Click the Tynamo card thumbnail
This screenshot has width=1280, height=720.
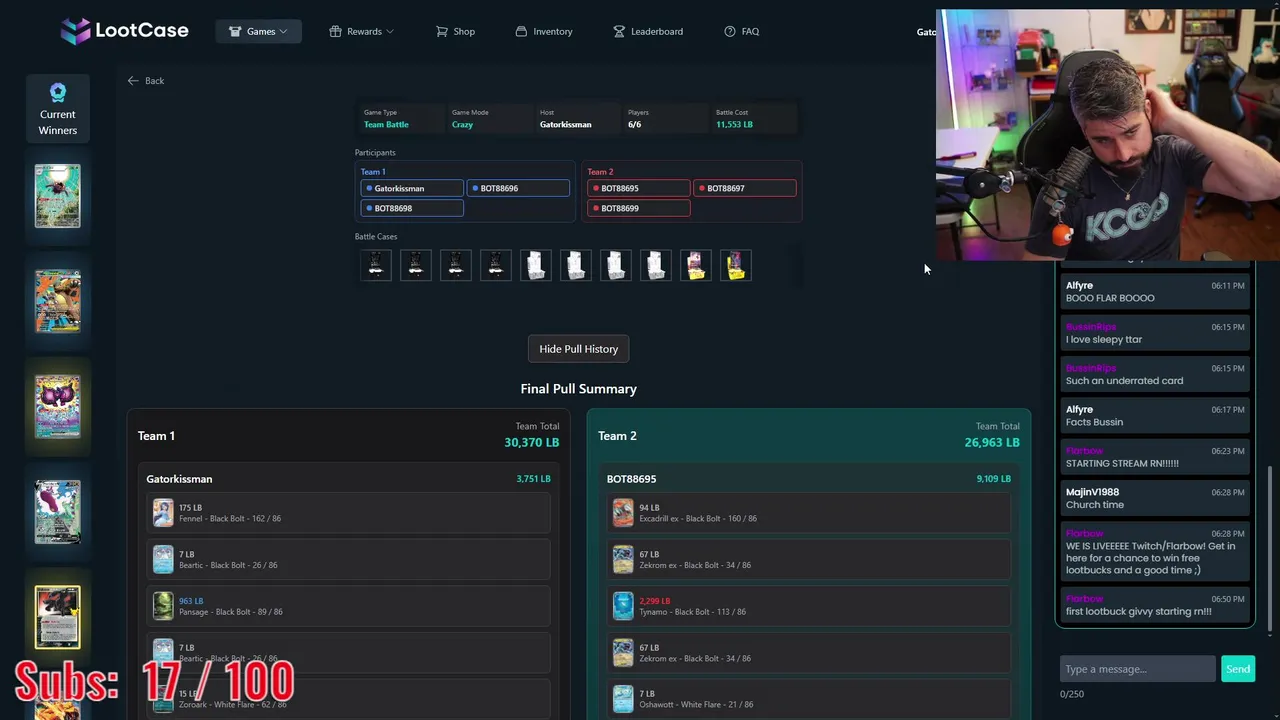point(623,606)
